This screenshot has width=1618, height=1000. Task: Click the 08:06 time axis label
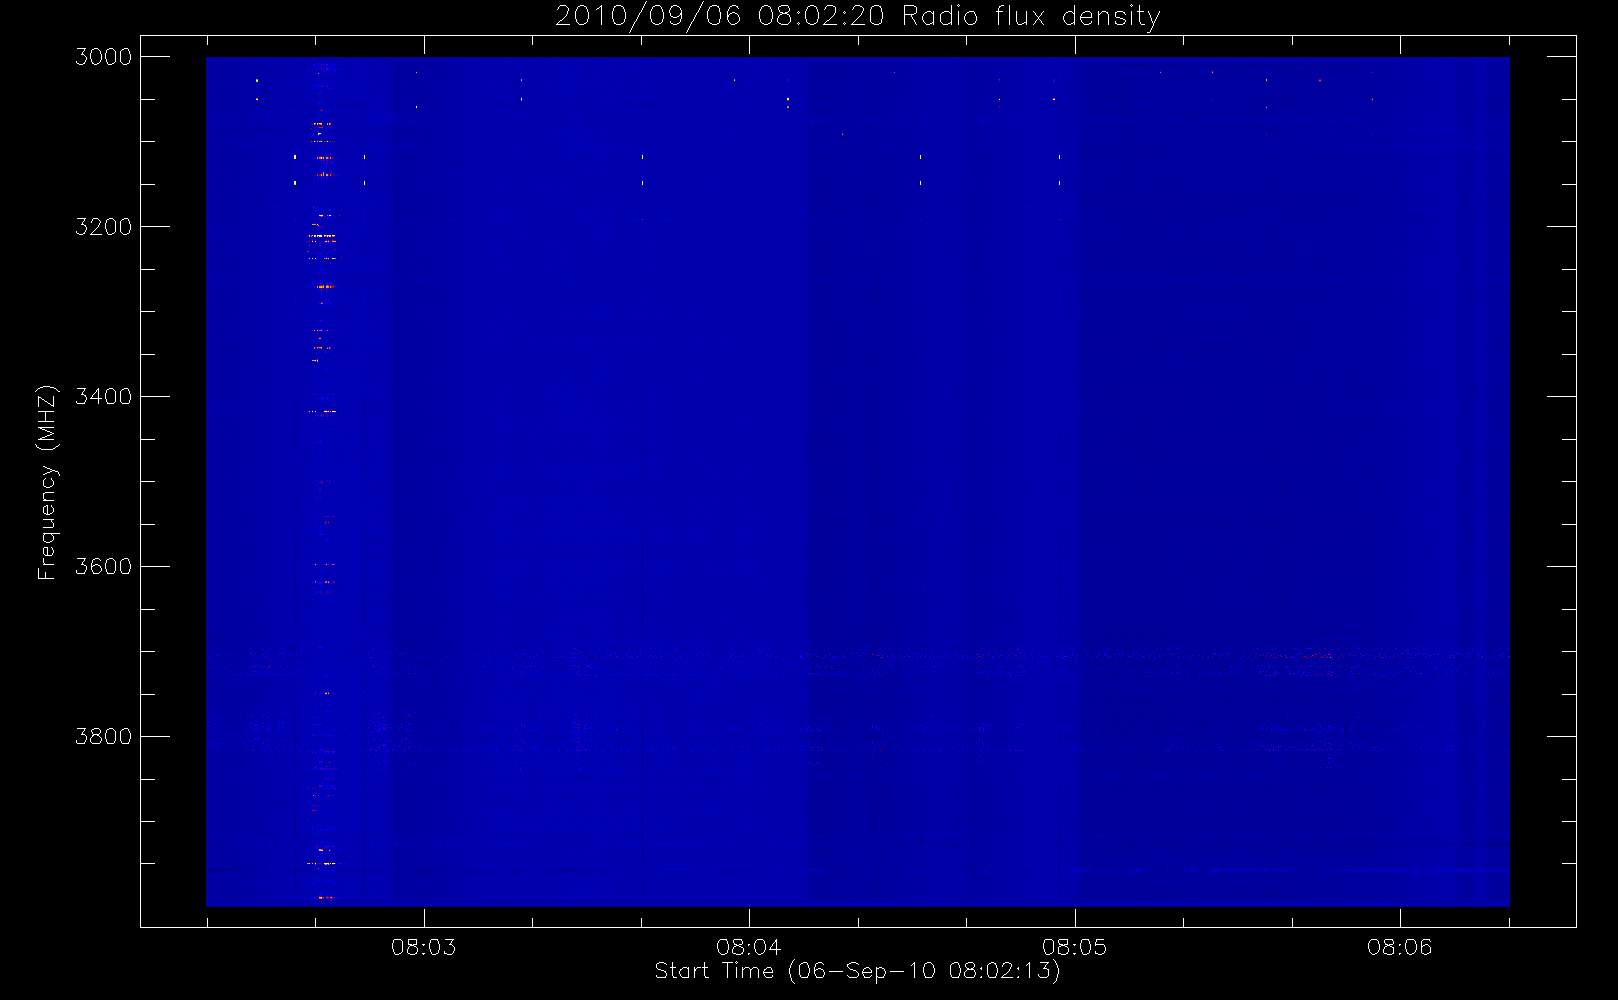pos(1400,947)
